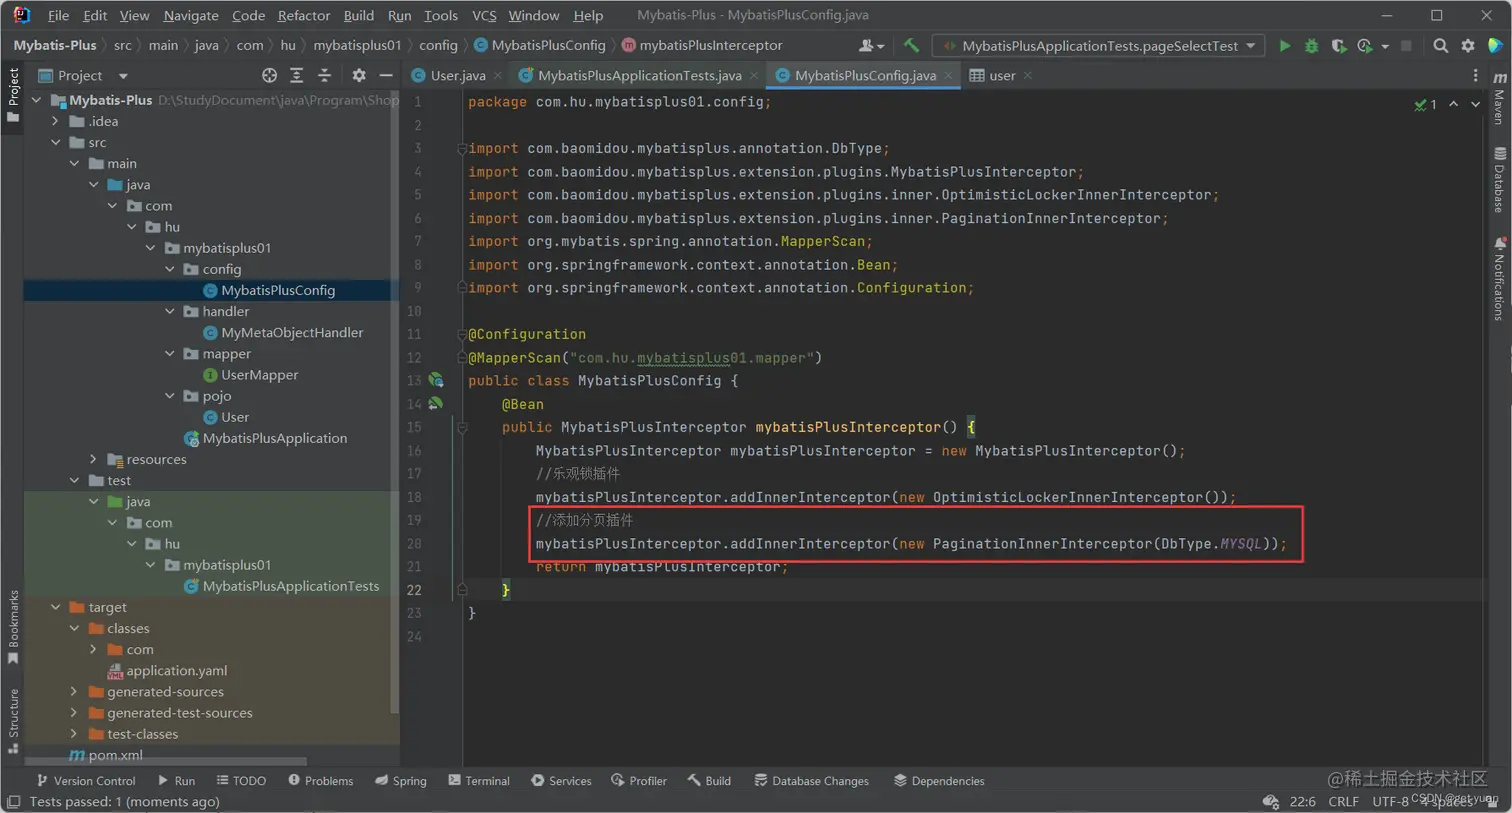Open the Maven tool window

1499,99
